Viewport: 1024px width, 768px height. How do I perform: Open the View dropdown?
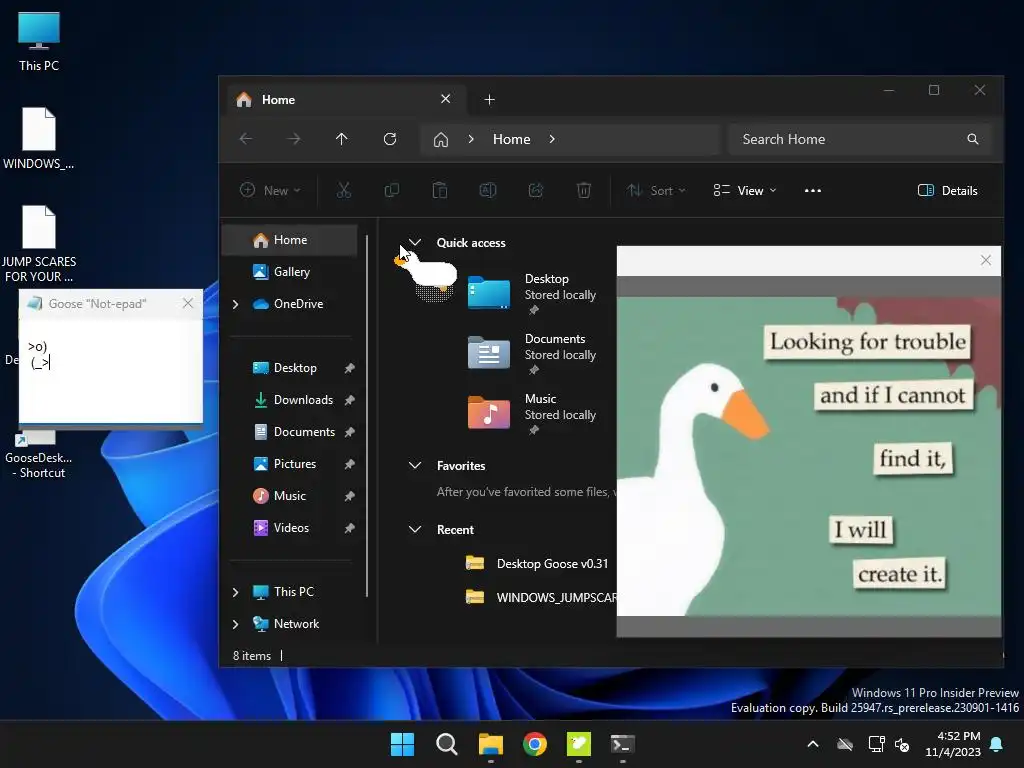(744, 190)
